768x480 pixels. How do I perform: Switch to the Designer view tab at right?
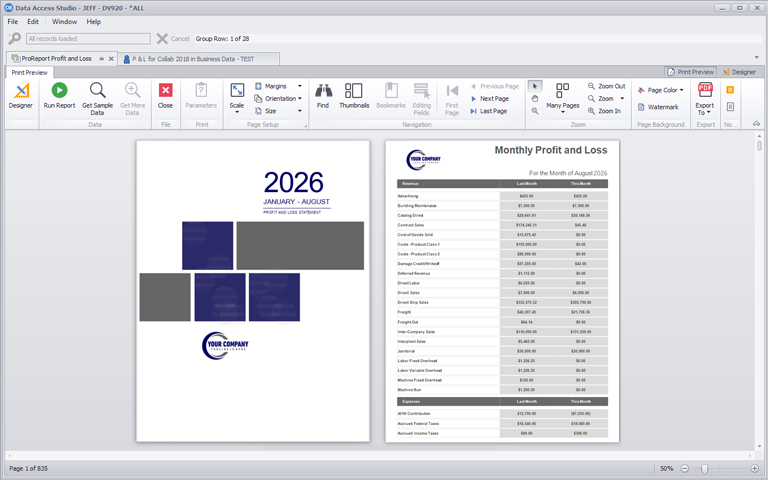(738, 72)
